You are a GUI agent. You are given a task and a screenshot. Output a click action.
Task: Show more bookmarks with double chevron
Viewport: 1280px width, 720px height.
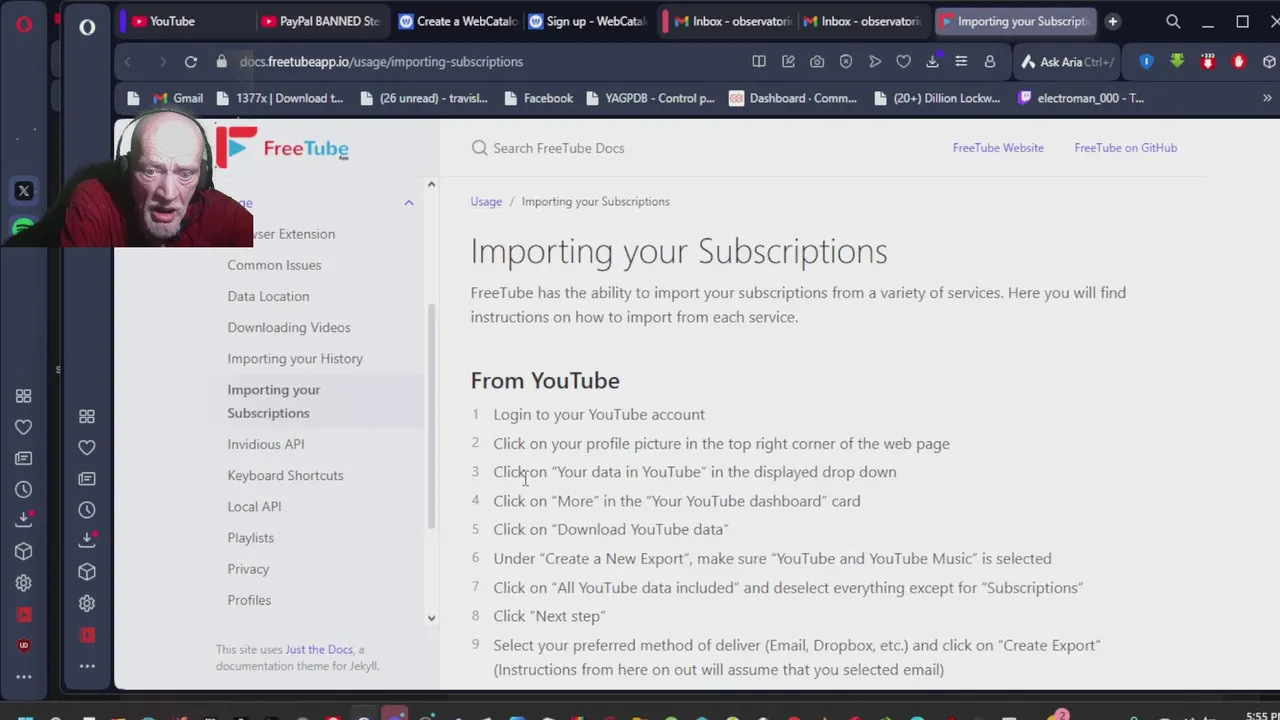(1267, 98)
